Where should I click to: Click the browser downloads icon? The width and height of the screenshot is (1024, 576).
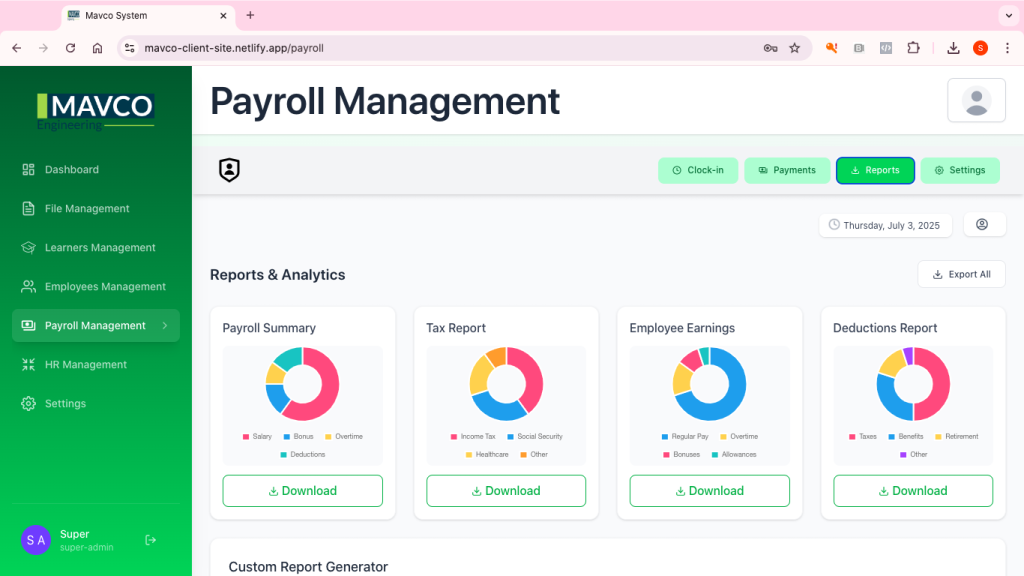point(953,48)
